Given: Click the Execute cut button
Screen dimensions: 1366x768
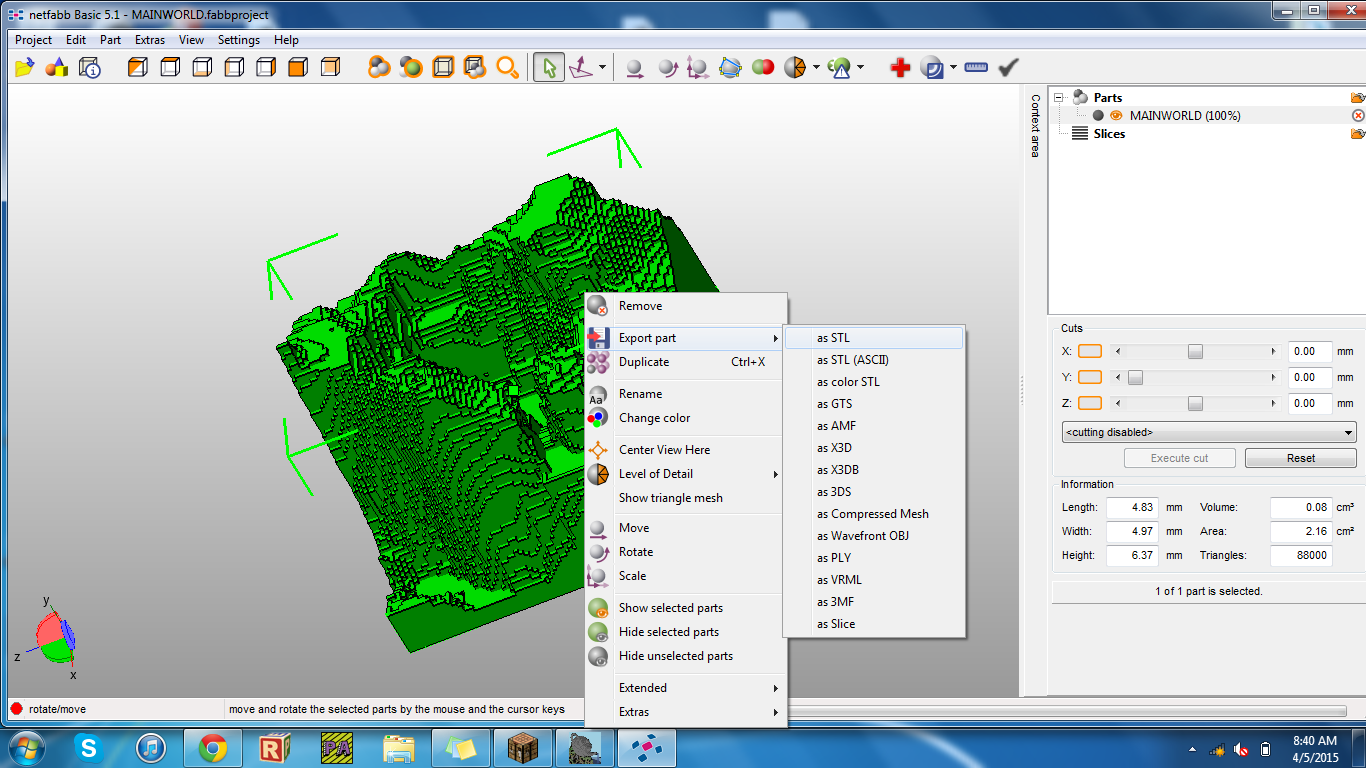Looking at the screenshot, I should (1179, 458).
